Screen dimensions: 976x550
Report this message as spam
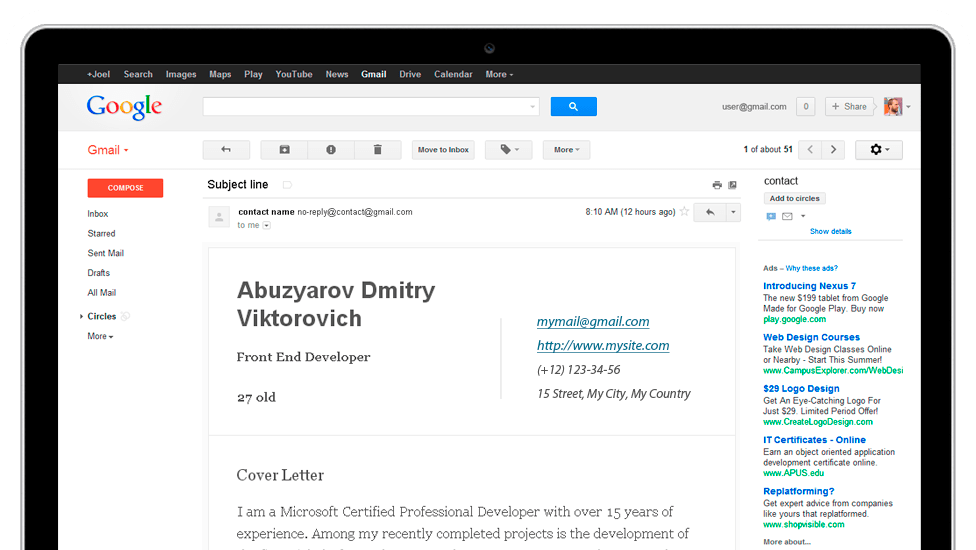pyautogui.click(x=331, y=149)
